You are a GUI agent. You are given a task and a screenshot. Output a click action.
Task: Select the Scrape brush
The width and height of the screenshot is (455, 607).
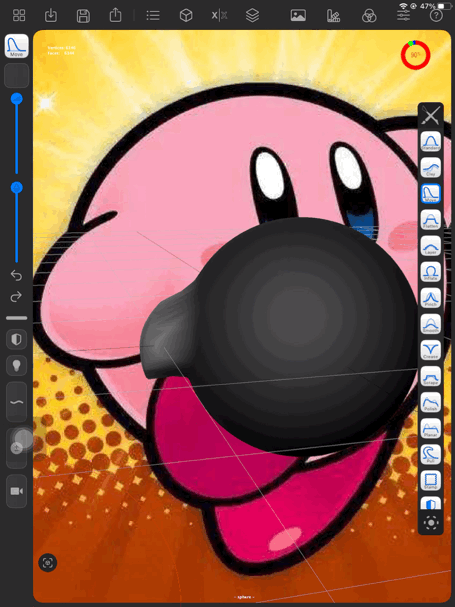click(x=431, y=376)
